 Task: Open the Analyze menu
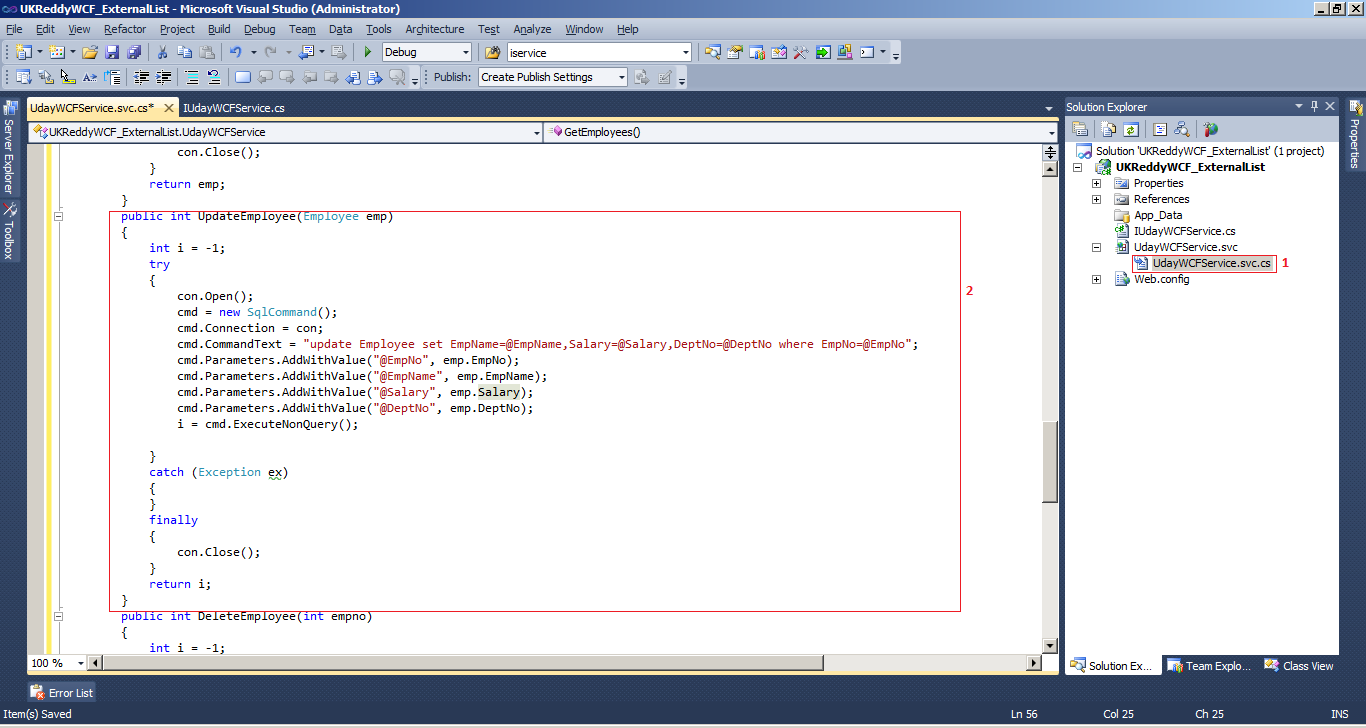[x=532, y=29]
